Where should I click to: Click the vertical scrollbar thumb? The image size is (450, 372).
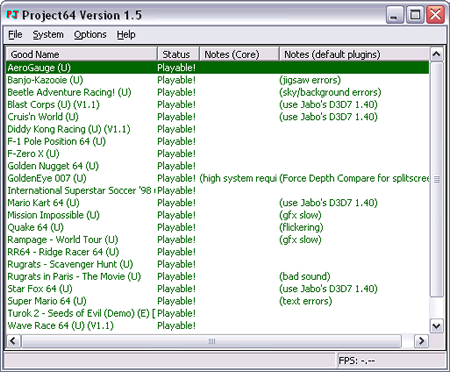436,179
